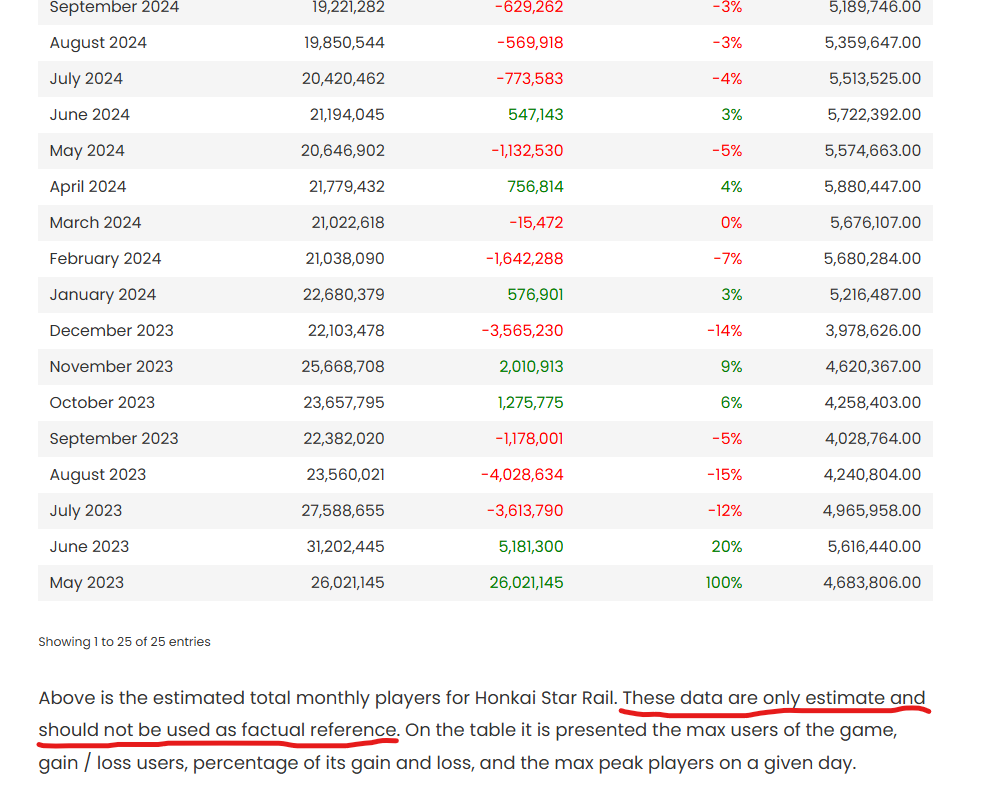The height and width of the screenshot is (792, 986).
Task: Click the loss value -773,583
Action: coord(530,79)
